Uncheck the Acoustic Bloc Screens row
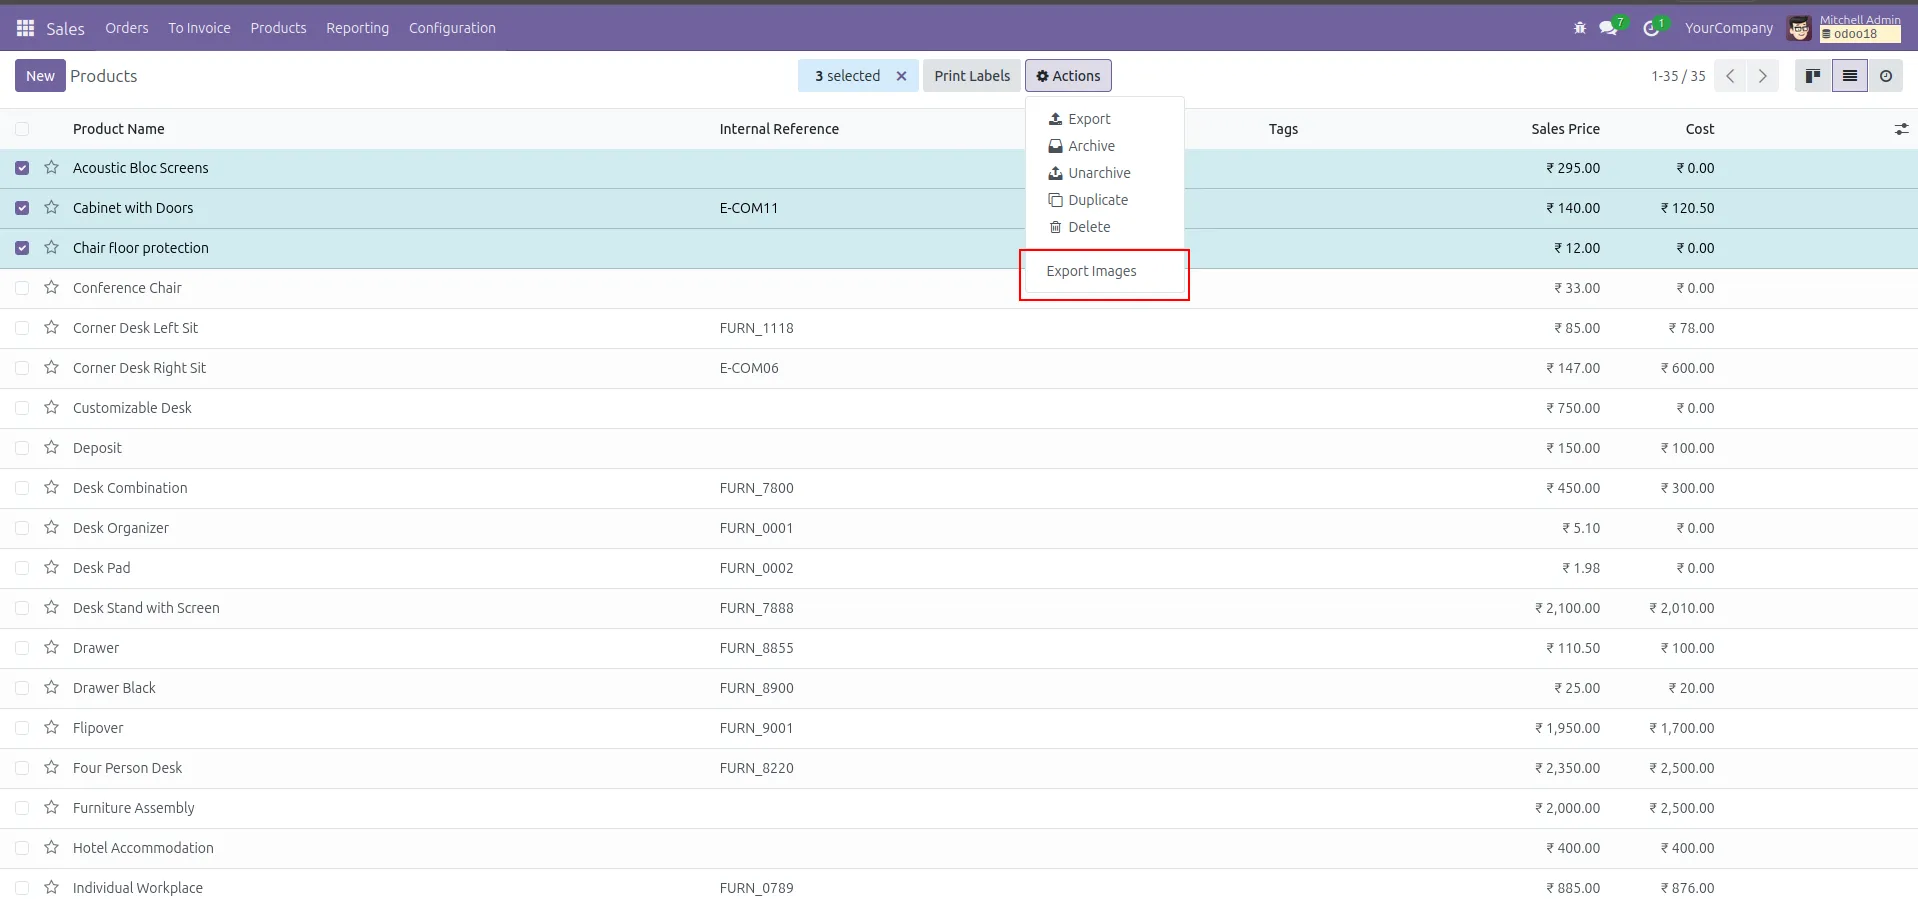The width and height of the screenshot is (1918, 899). tap(22, 168)
